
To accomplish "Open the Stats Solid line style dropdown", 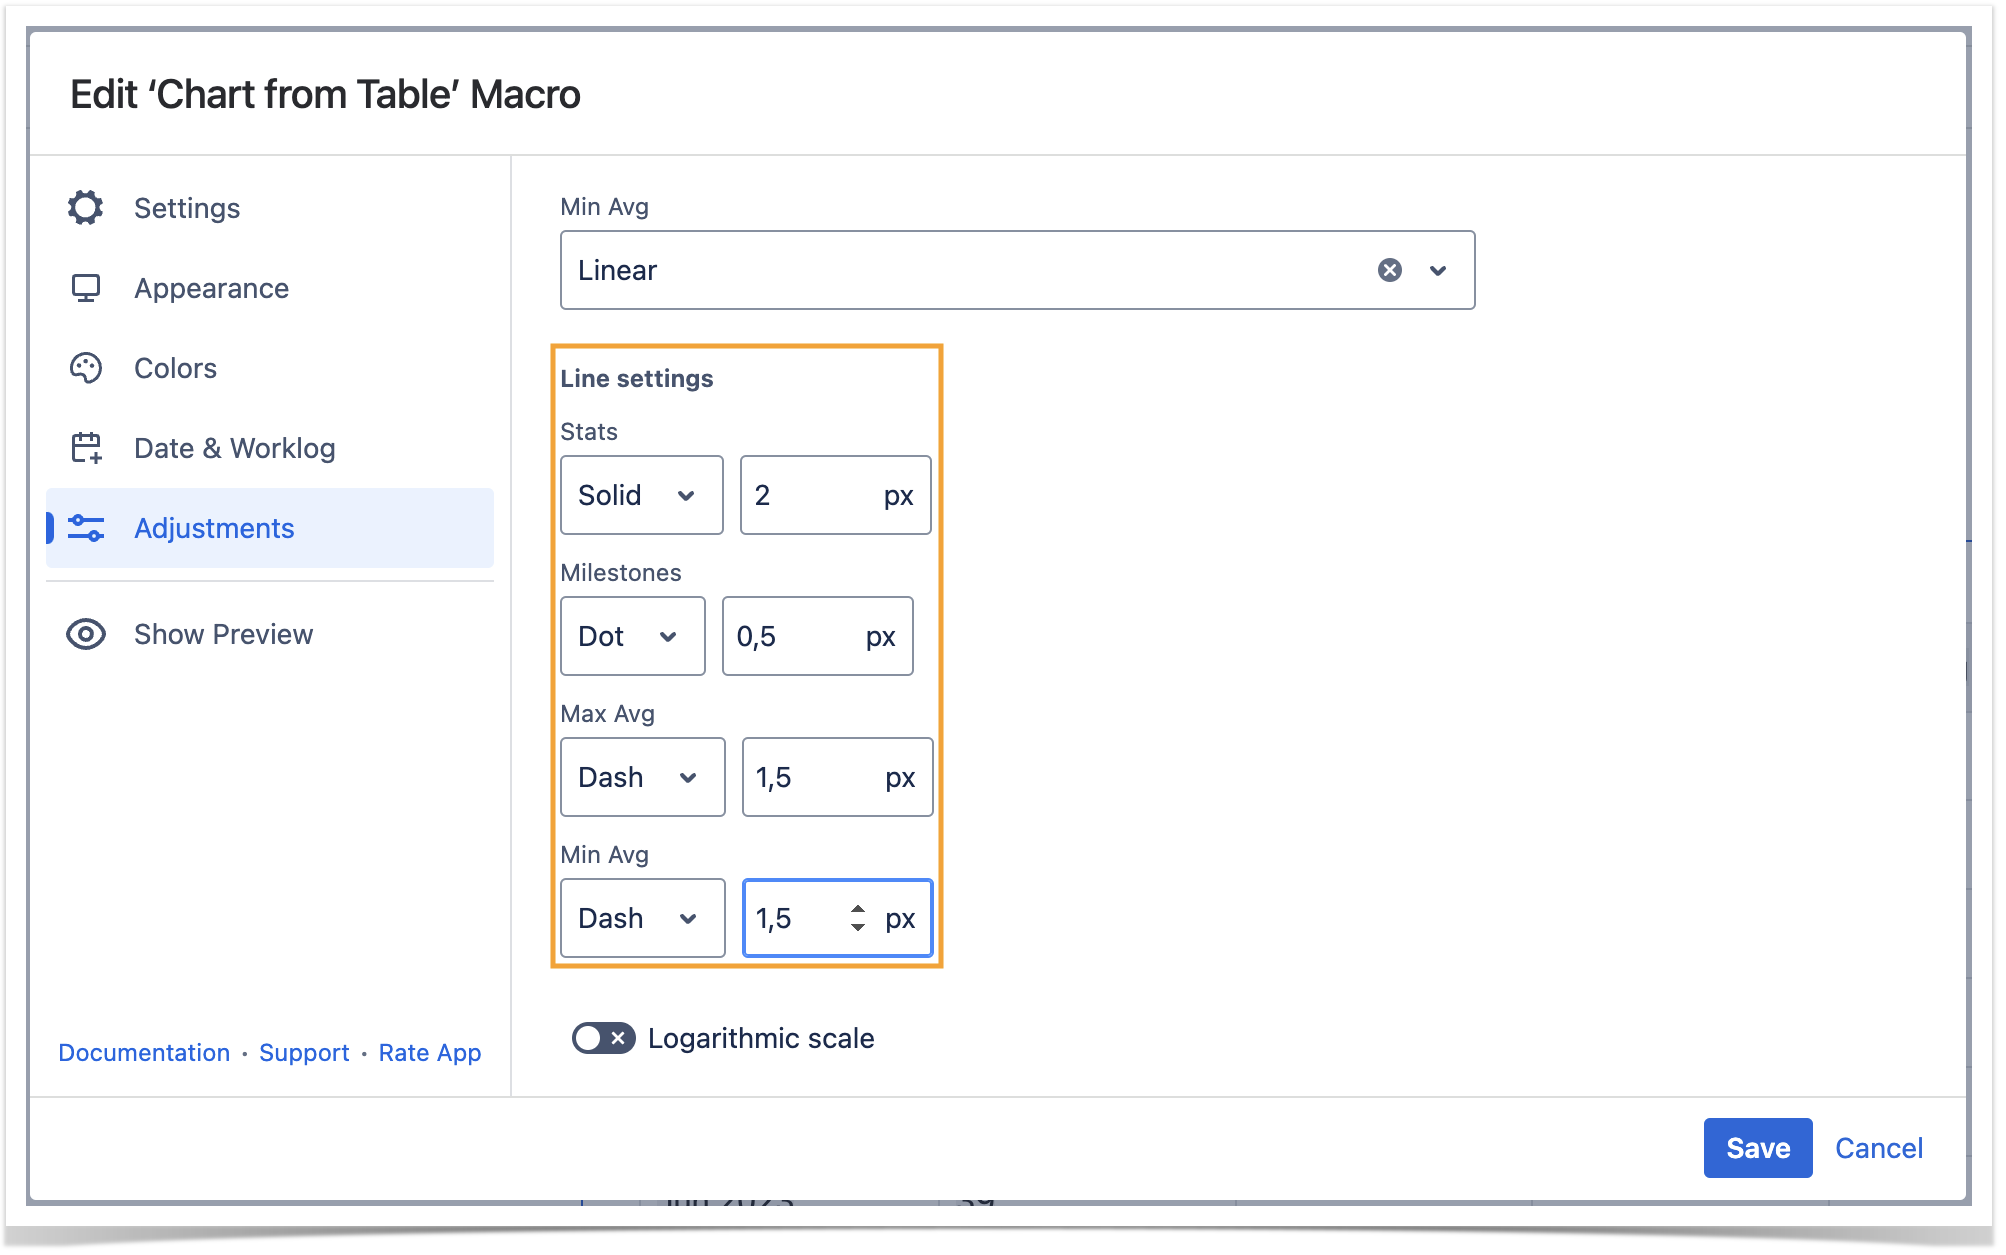I will pos(641,495).
